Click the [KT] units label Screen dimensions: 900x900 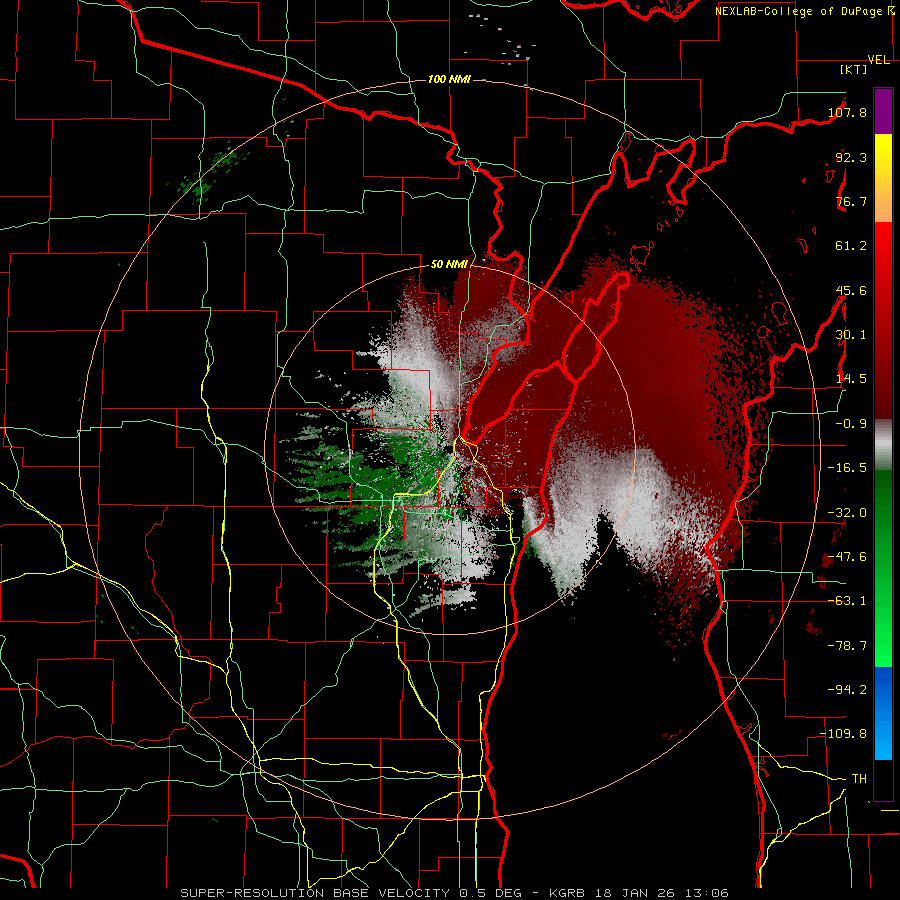[x=854, y=69]
